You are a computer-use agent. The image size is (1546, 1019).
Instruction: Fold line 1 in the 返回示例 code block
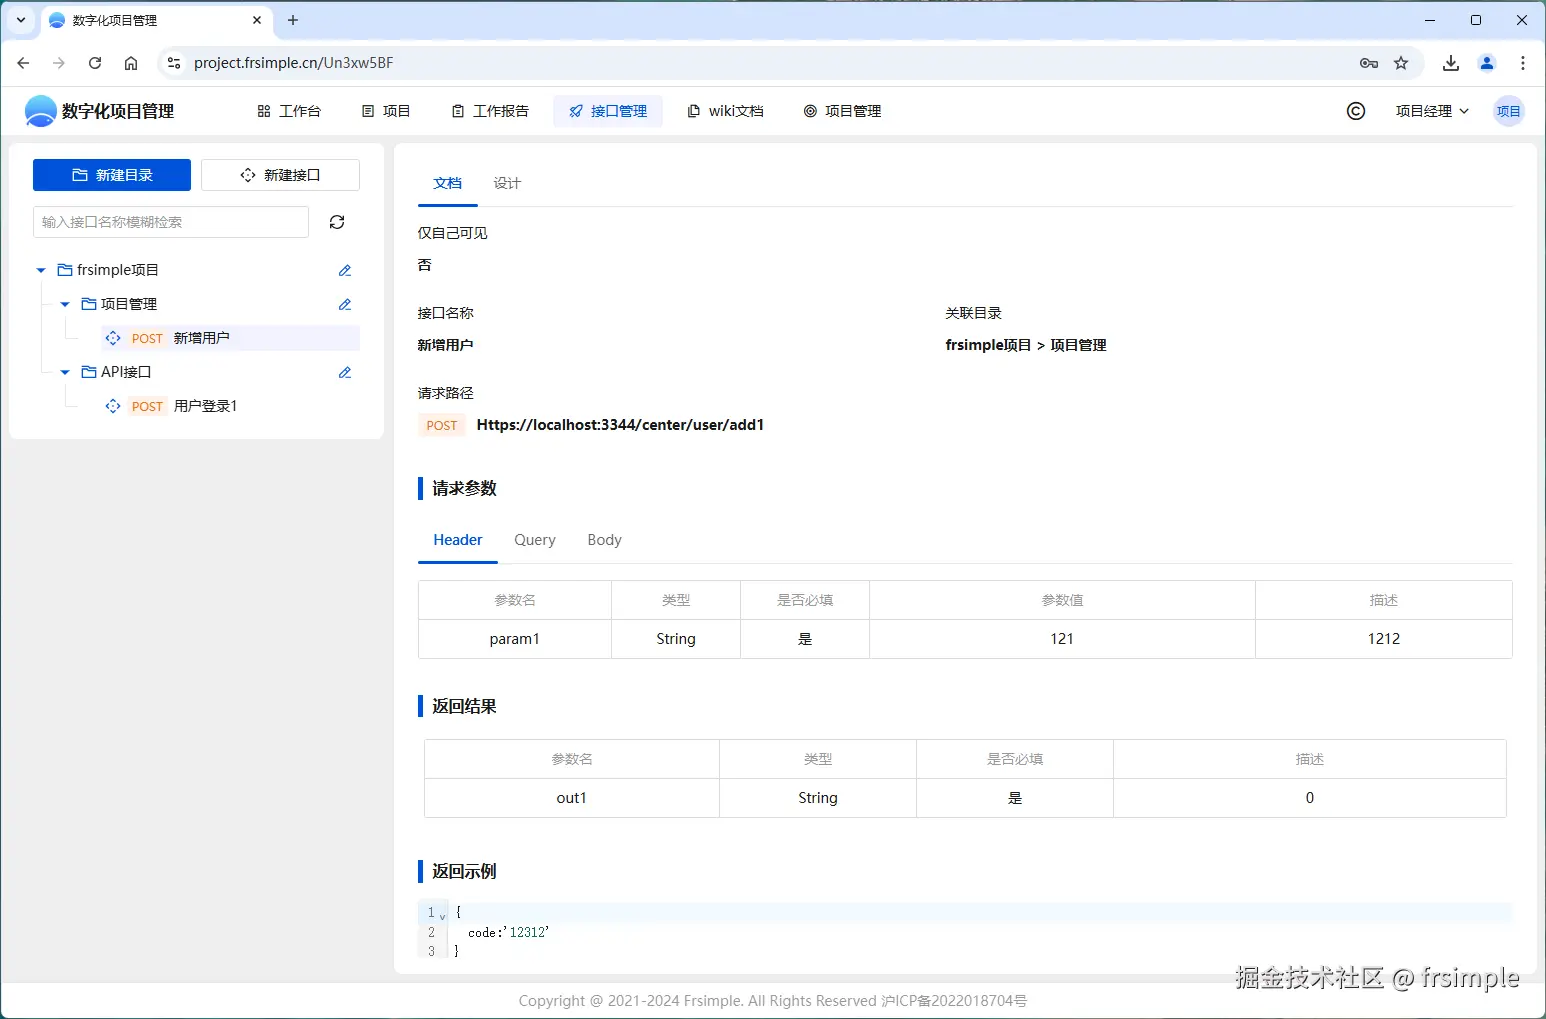coord(441,912)
